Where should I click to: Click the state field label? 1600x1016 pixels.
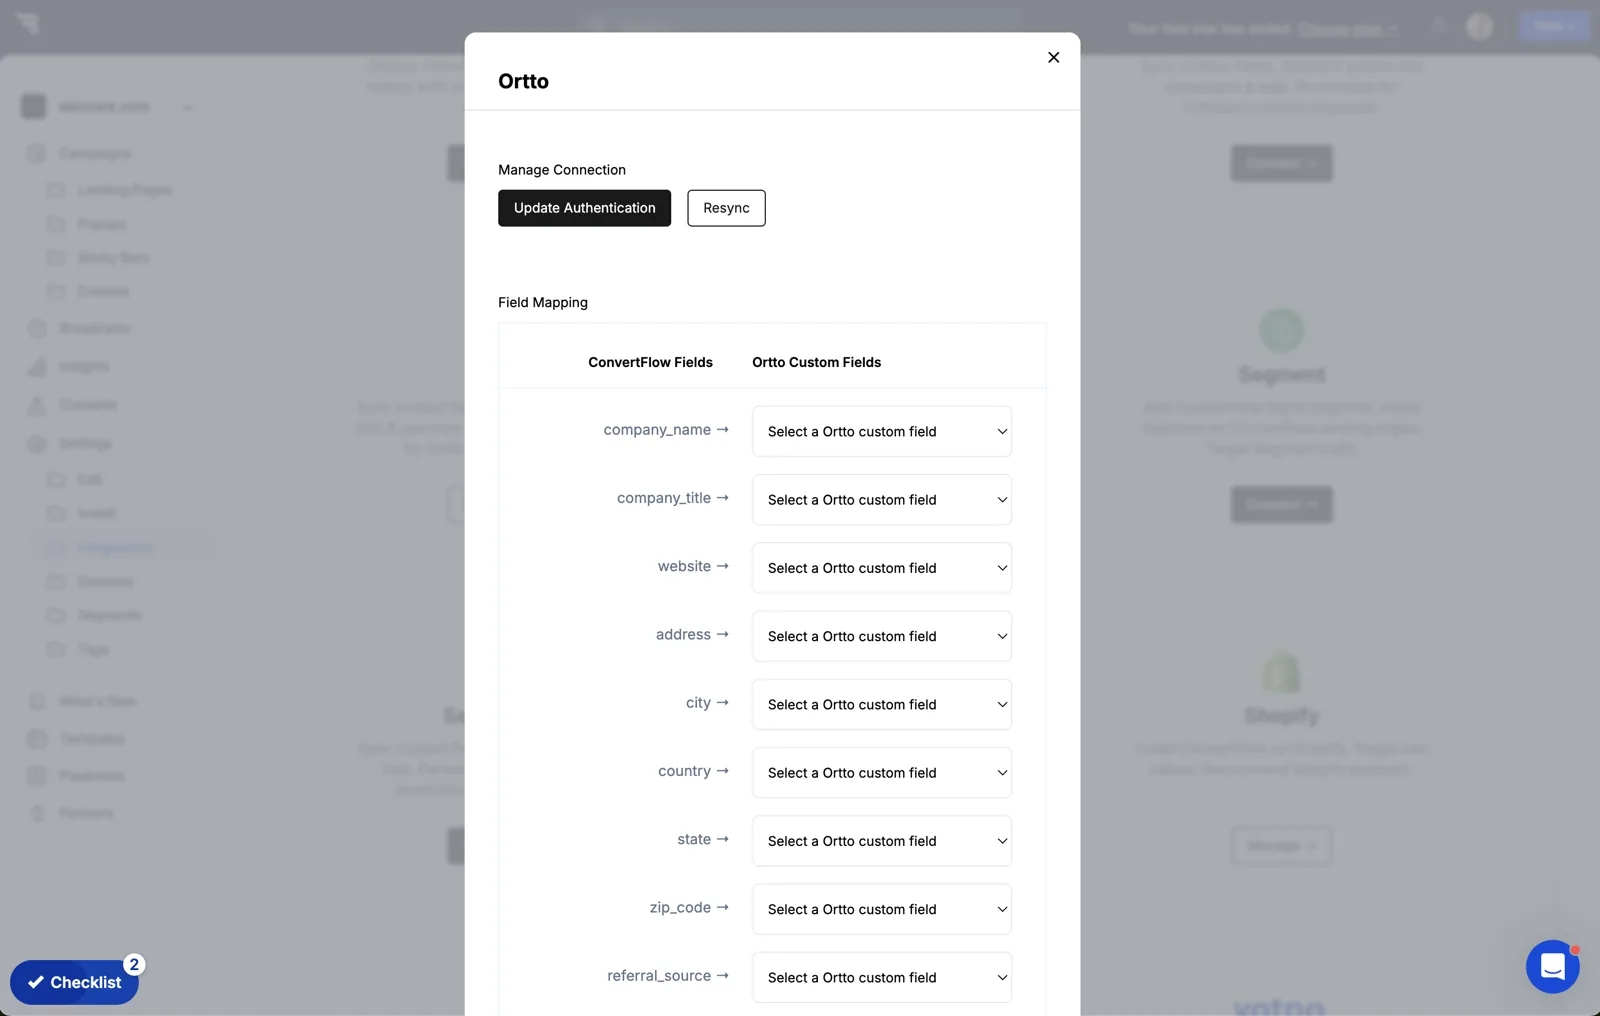coord(694,839)
